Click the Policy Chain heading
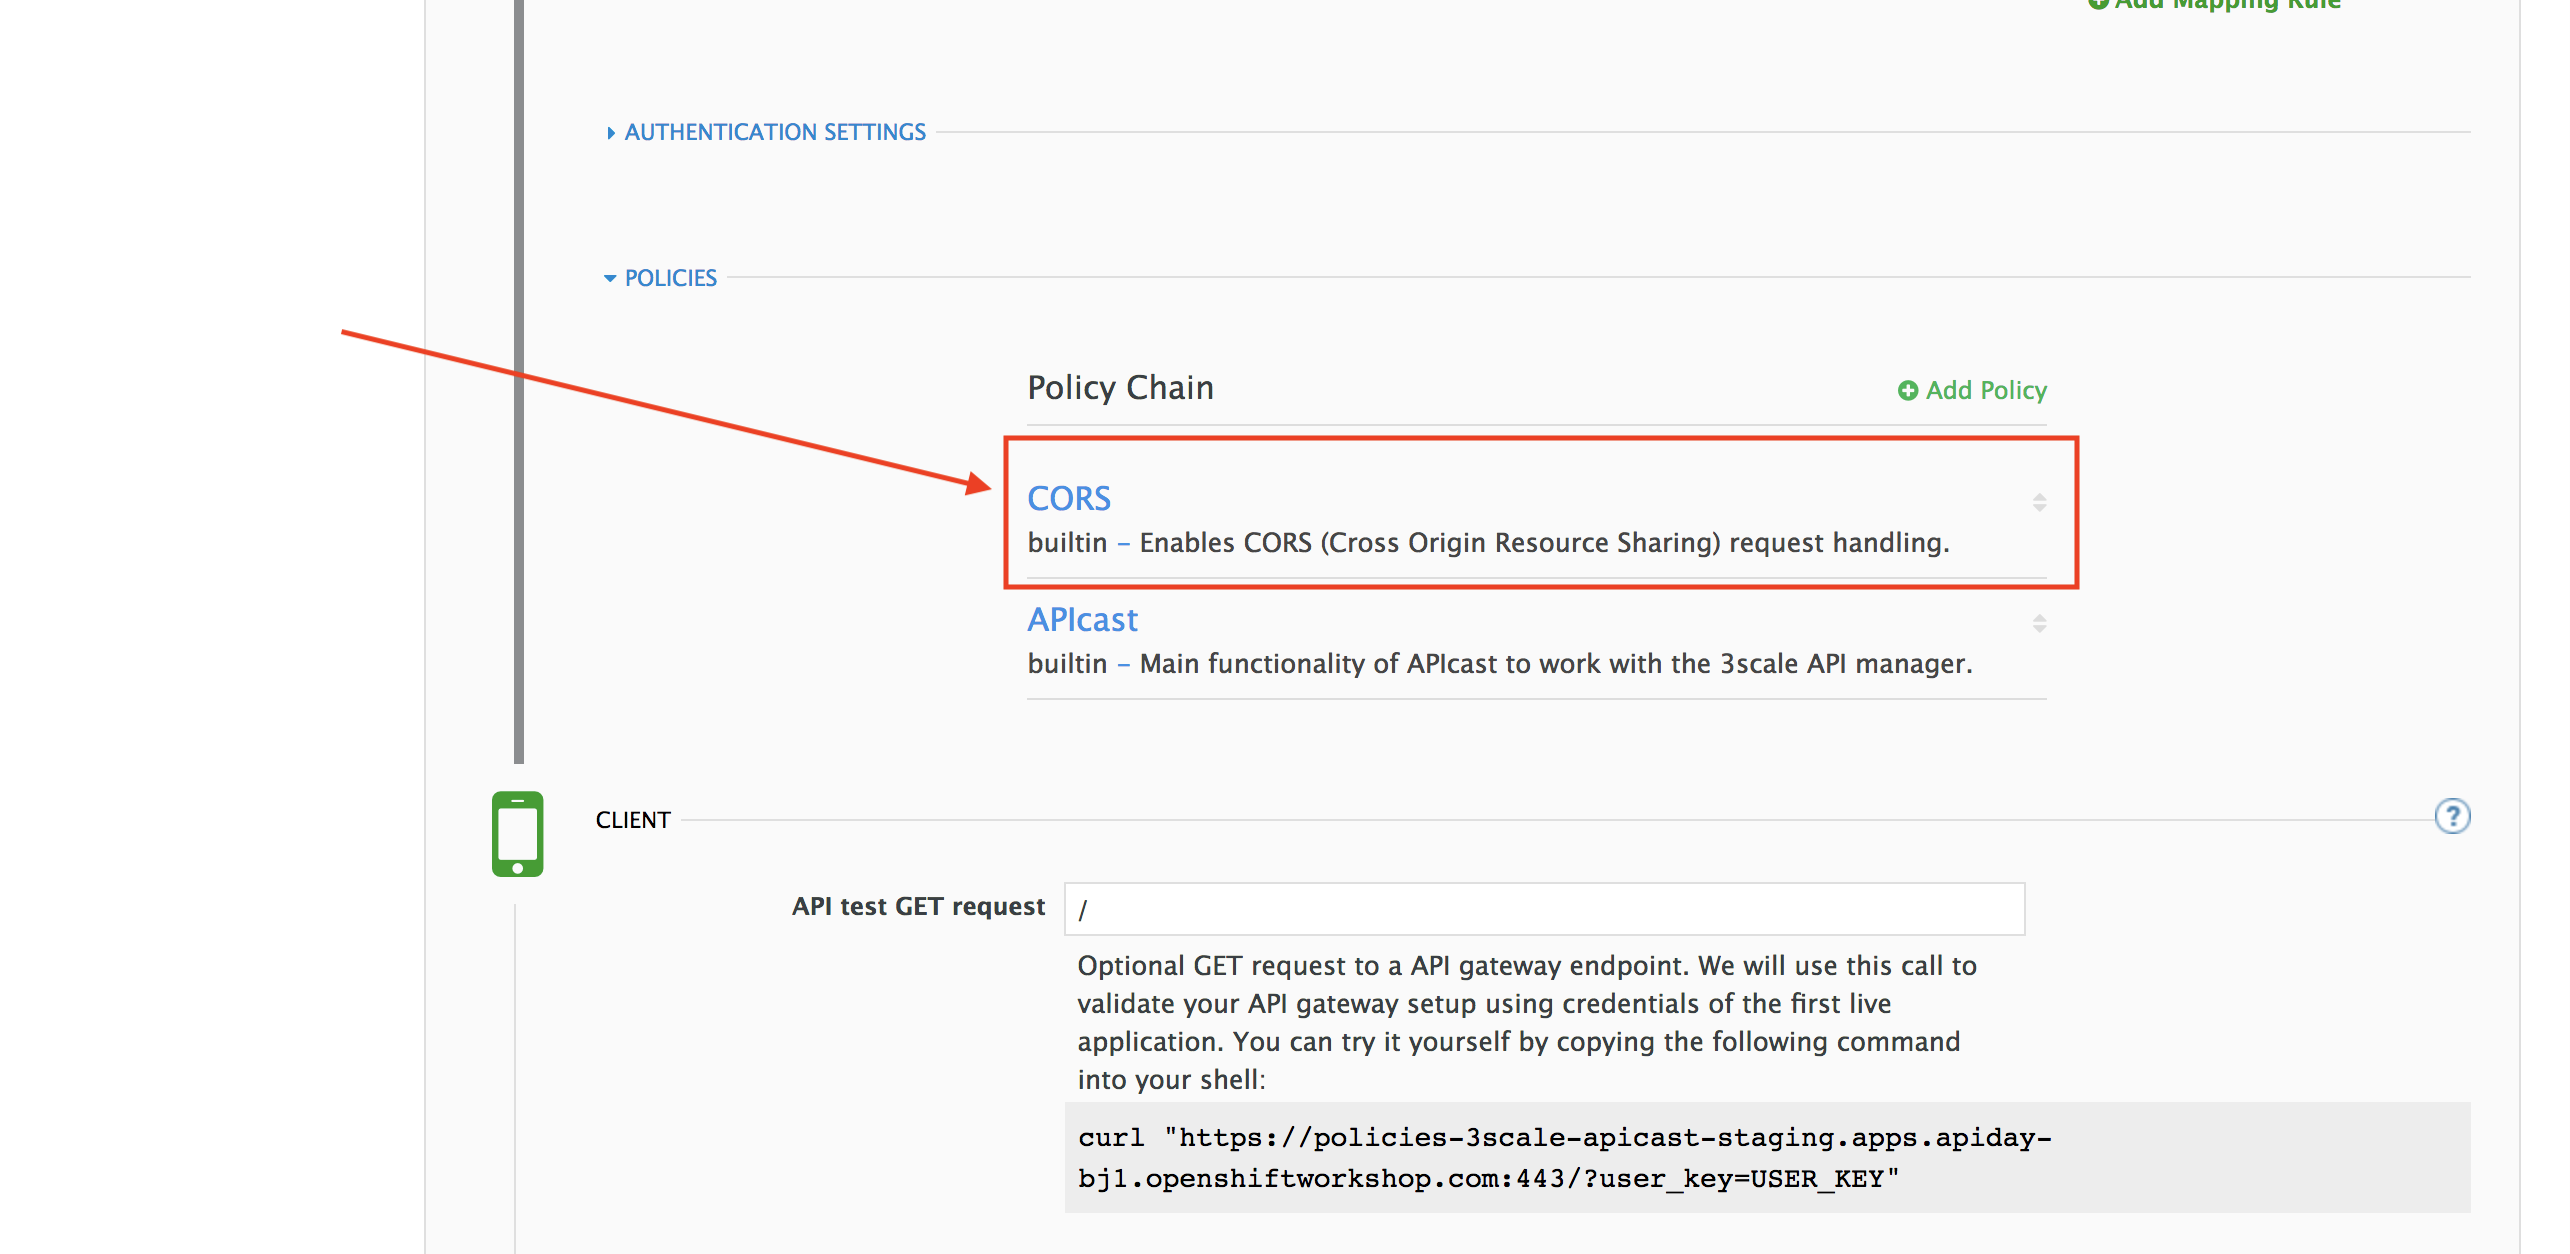The width and height of the screenshot is (2570, 1254). click(1120, 388)
